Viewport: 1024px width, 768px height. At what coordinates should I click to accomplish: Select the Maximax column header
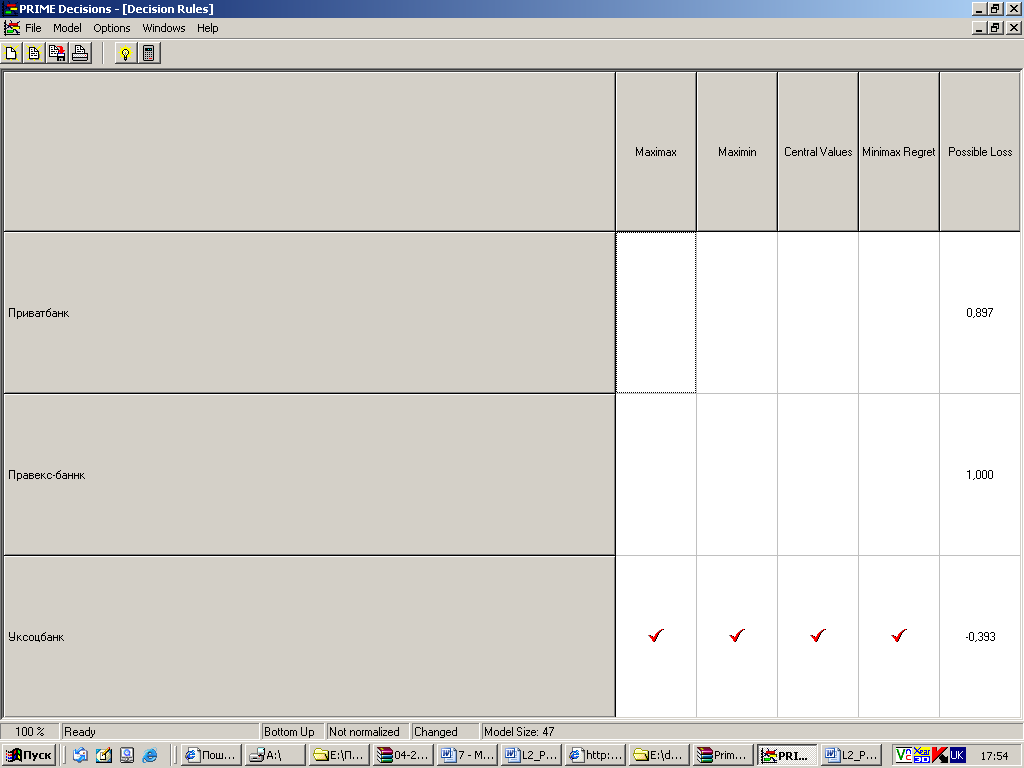[656, 152]
